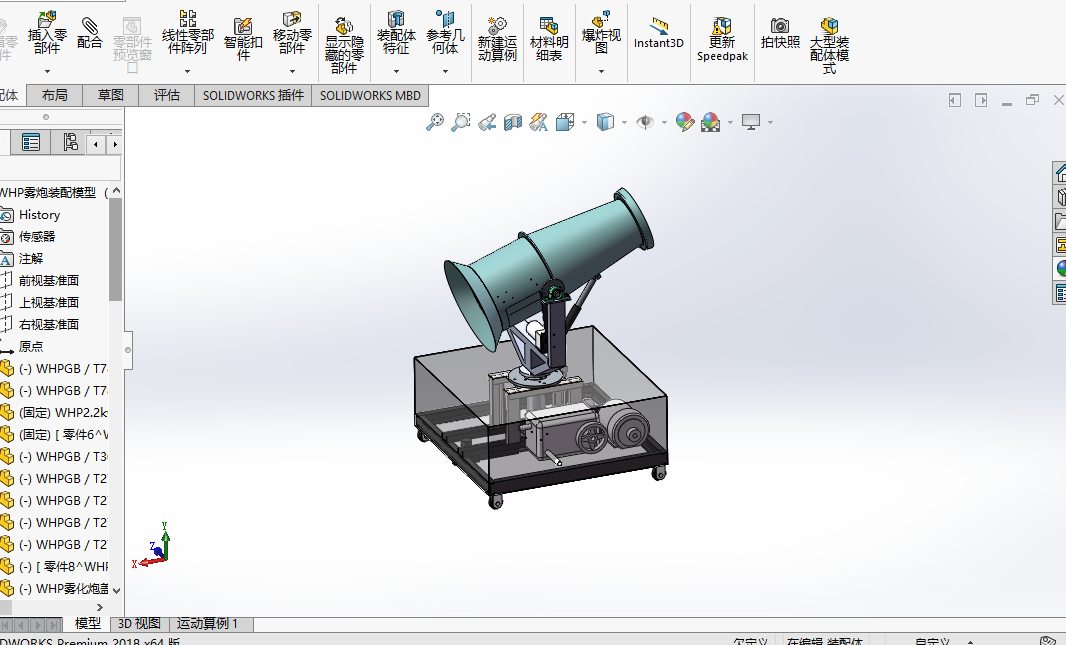
Task: Switch to the 草图 (Sketch) tab
Action: click(x=110, y=95)
